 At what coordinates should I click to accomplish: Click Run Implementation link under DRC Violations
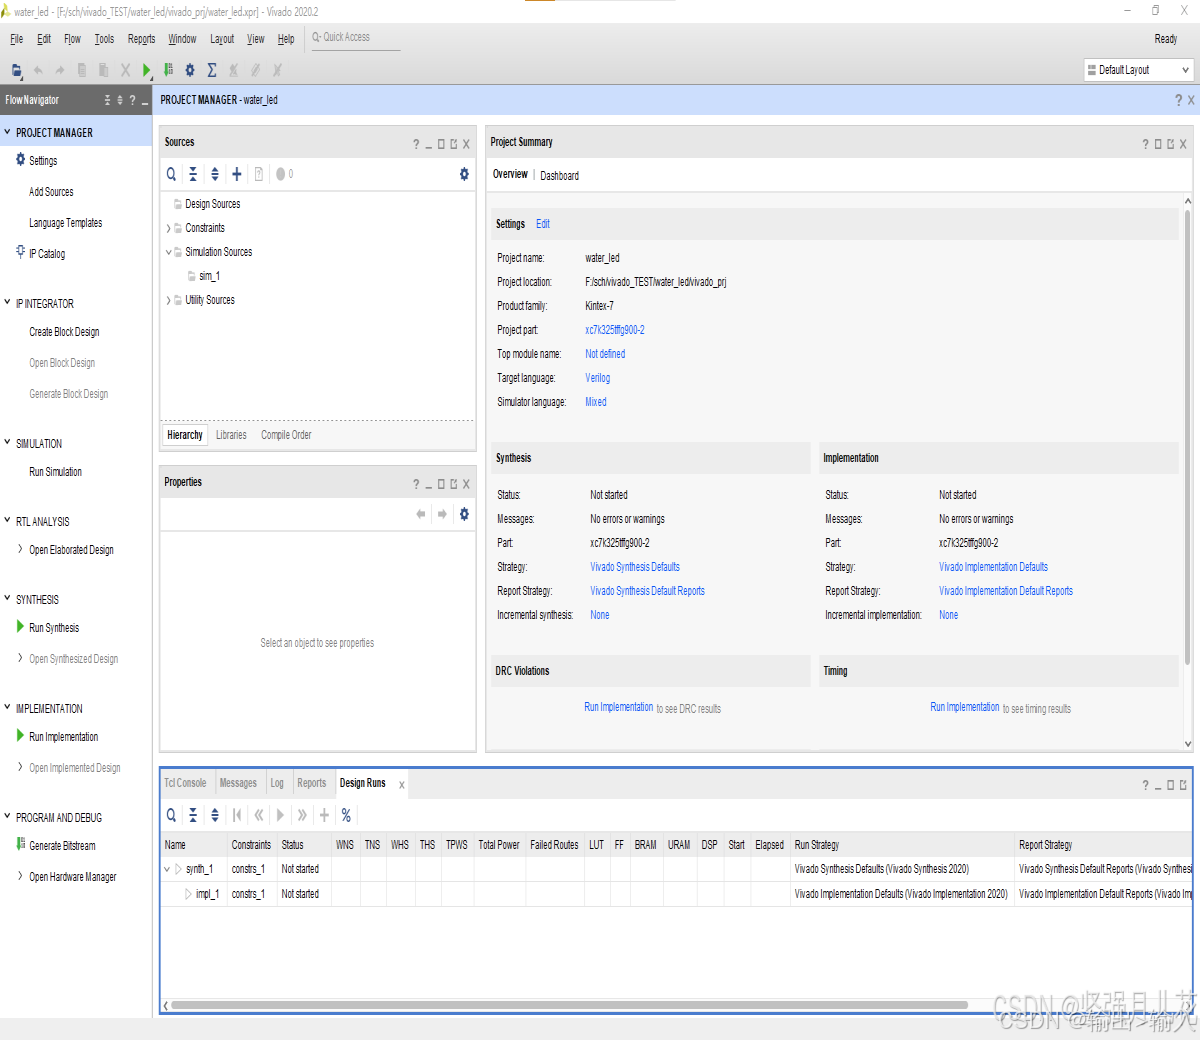(x=619, y=707)
